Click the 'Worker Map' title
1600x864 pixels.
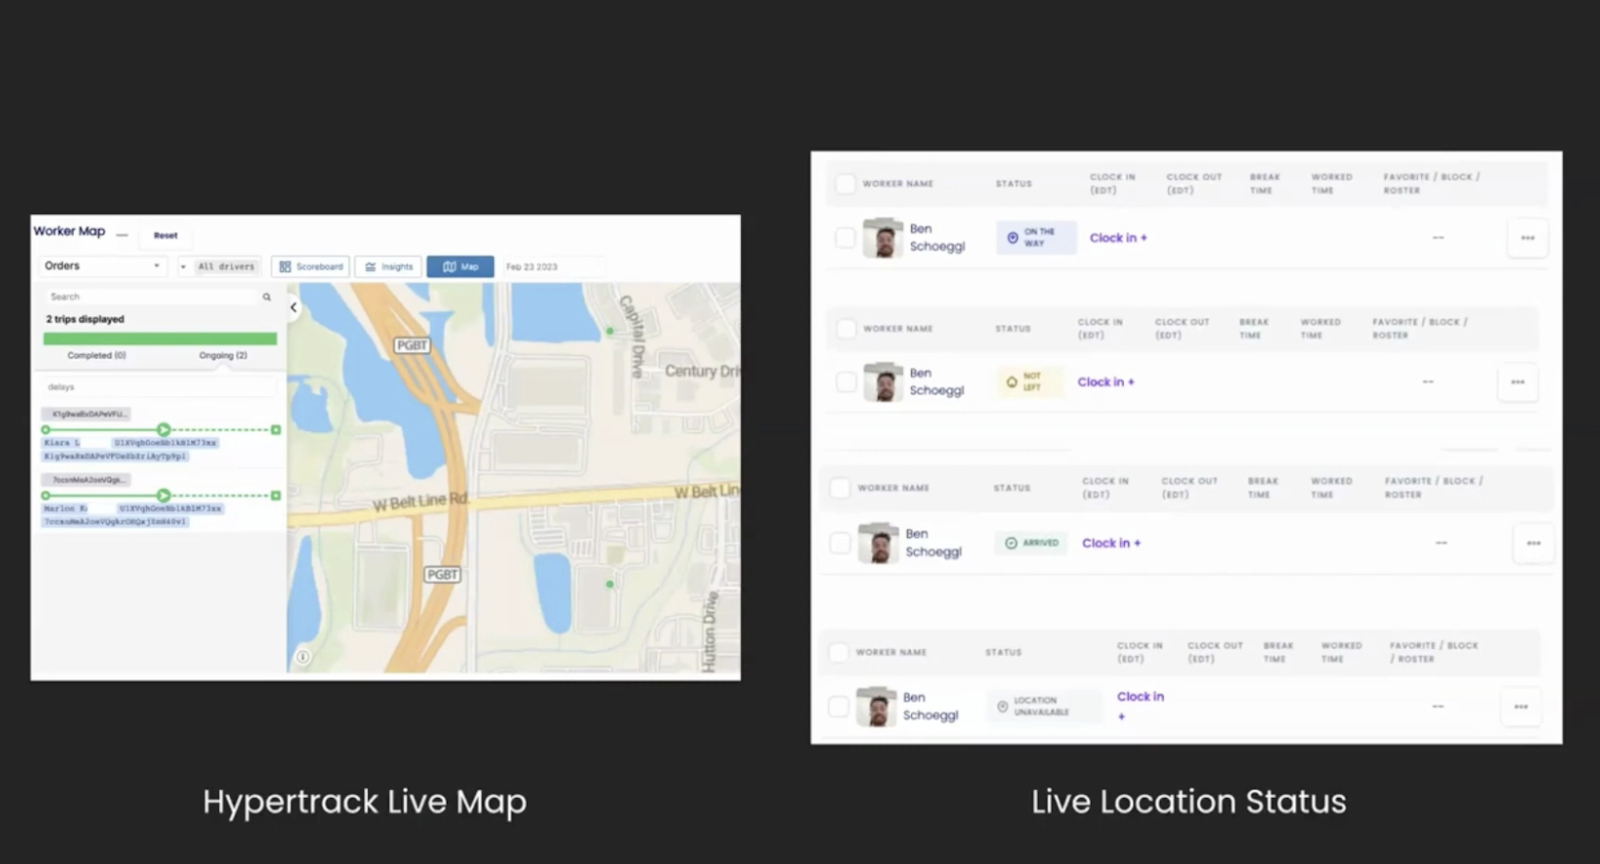pos(69,231)
